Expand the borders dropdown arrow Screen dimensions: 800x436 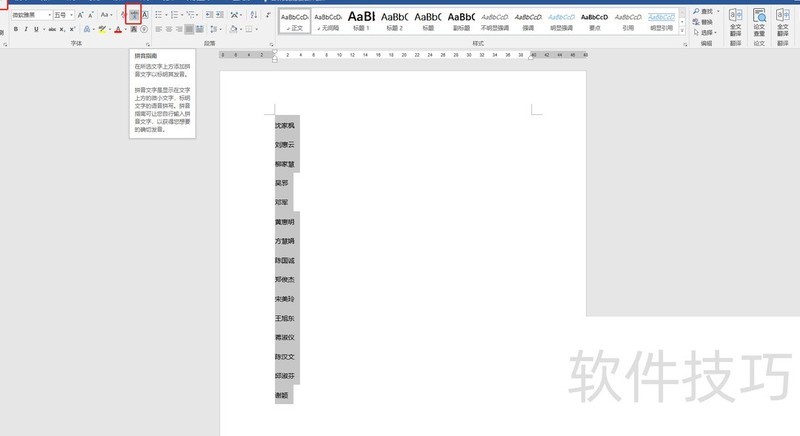257,29
